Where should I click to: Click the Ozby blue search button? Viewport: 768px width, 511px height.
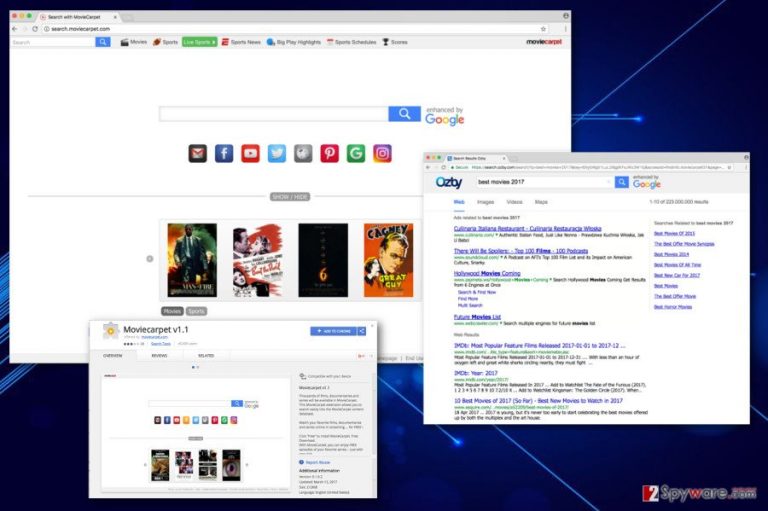(622, 182)
